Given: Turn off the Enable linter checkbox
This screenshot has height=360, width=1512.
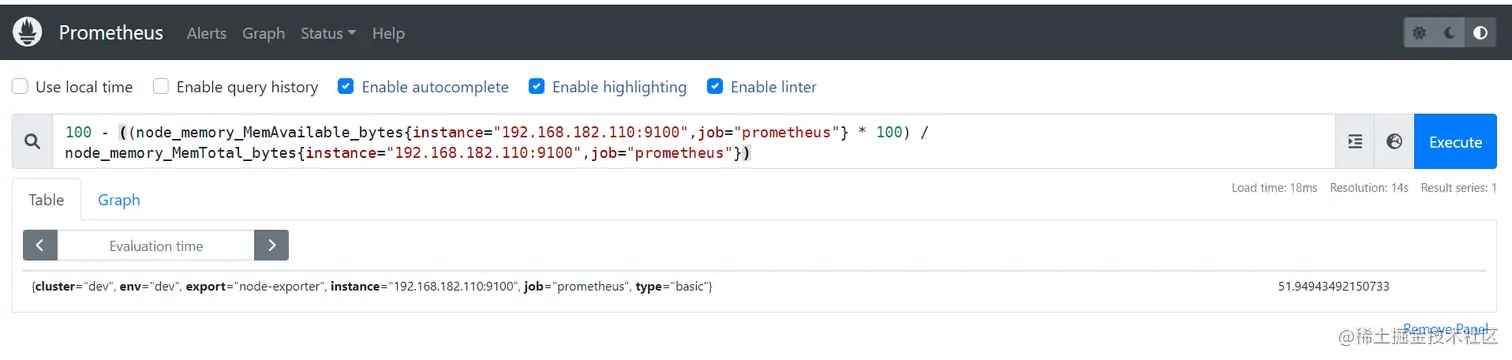Looking at the screenshot, I should click(715, 87).
